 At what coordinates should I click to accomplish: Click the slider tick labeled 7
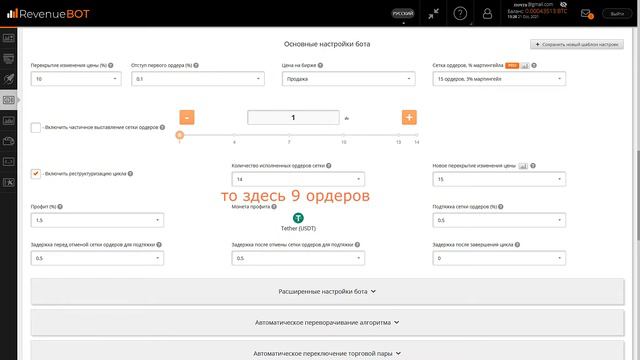(289, 142)
